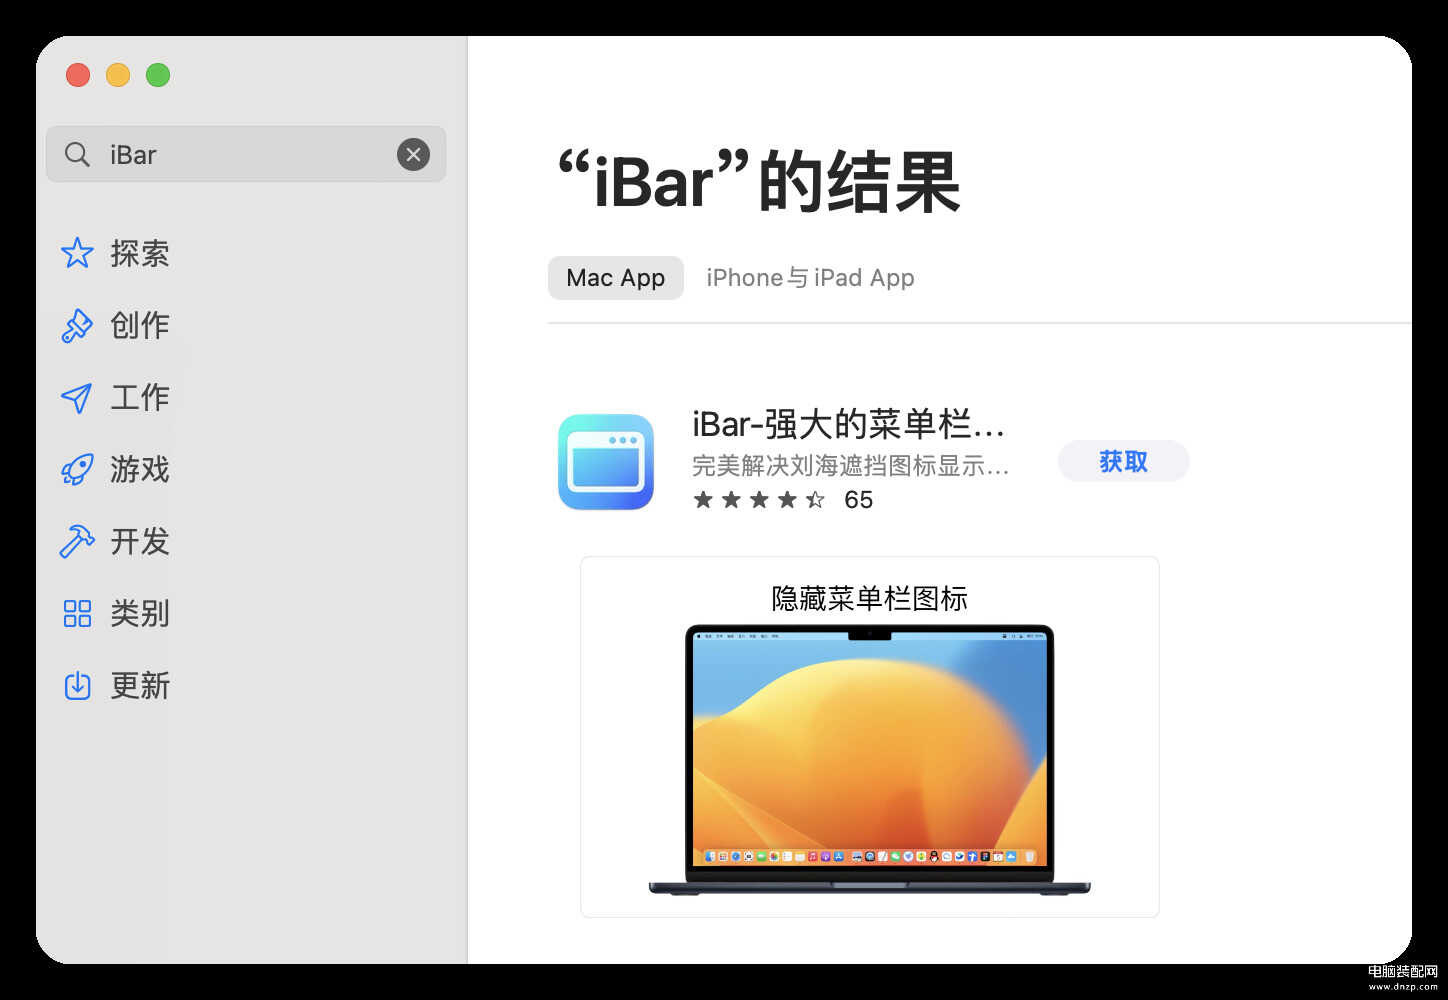Click the iBar subtitle 完美解决刘海遮挡图标显示

click(x=851, y=466)
